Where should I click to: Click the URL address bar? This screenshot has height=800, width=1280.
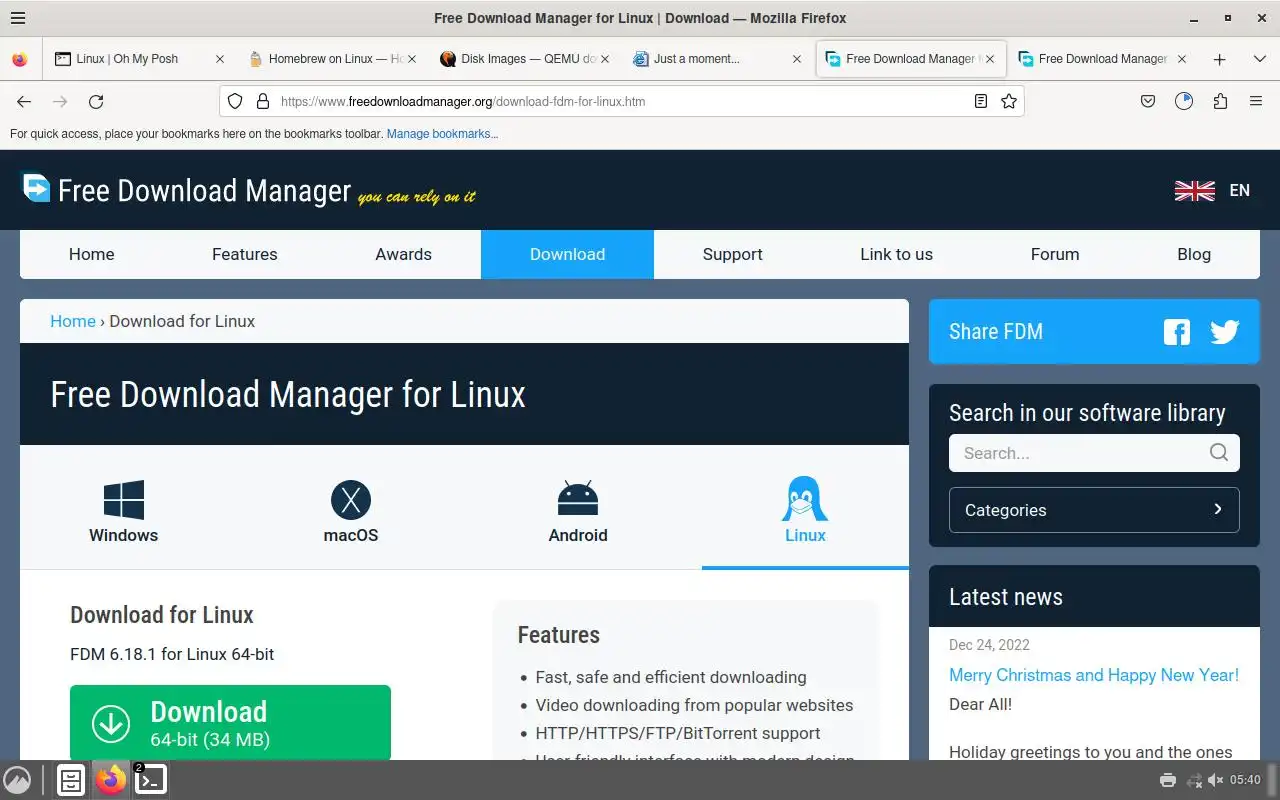620,101
